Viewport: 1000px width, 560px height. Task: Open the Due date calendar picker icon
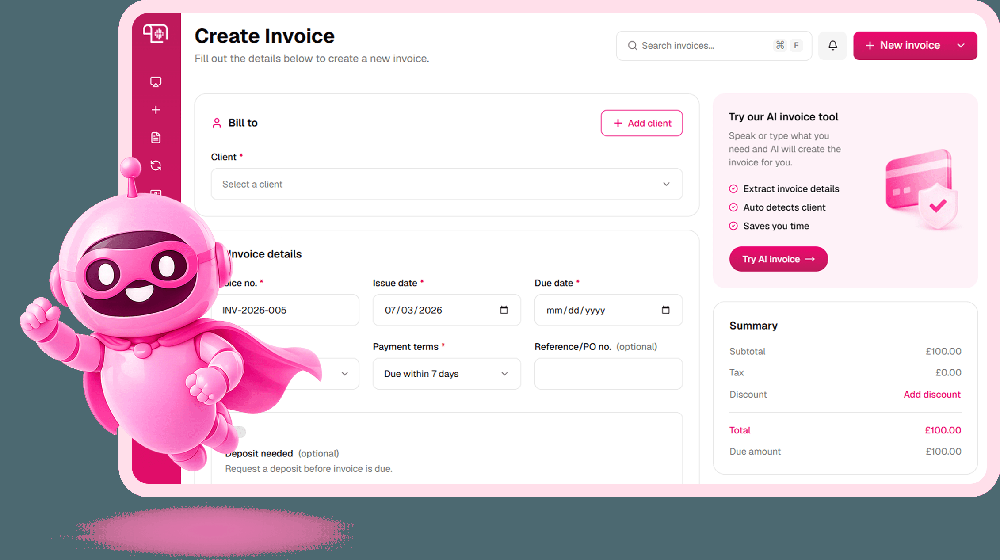665,310
